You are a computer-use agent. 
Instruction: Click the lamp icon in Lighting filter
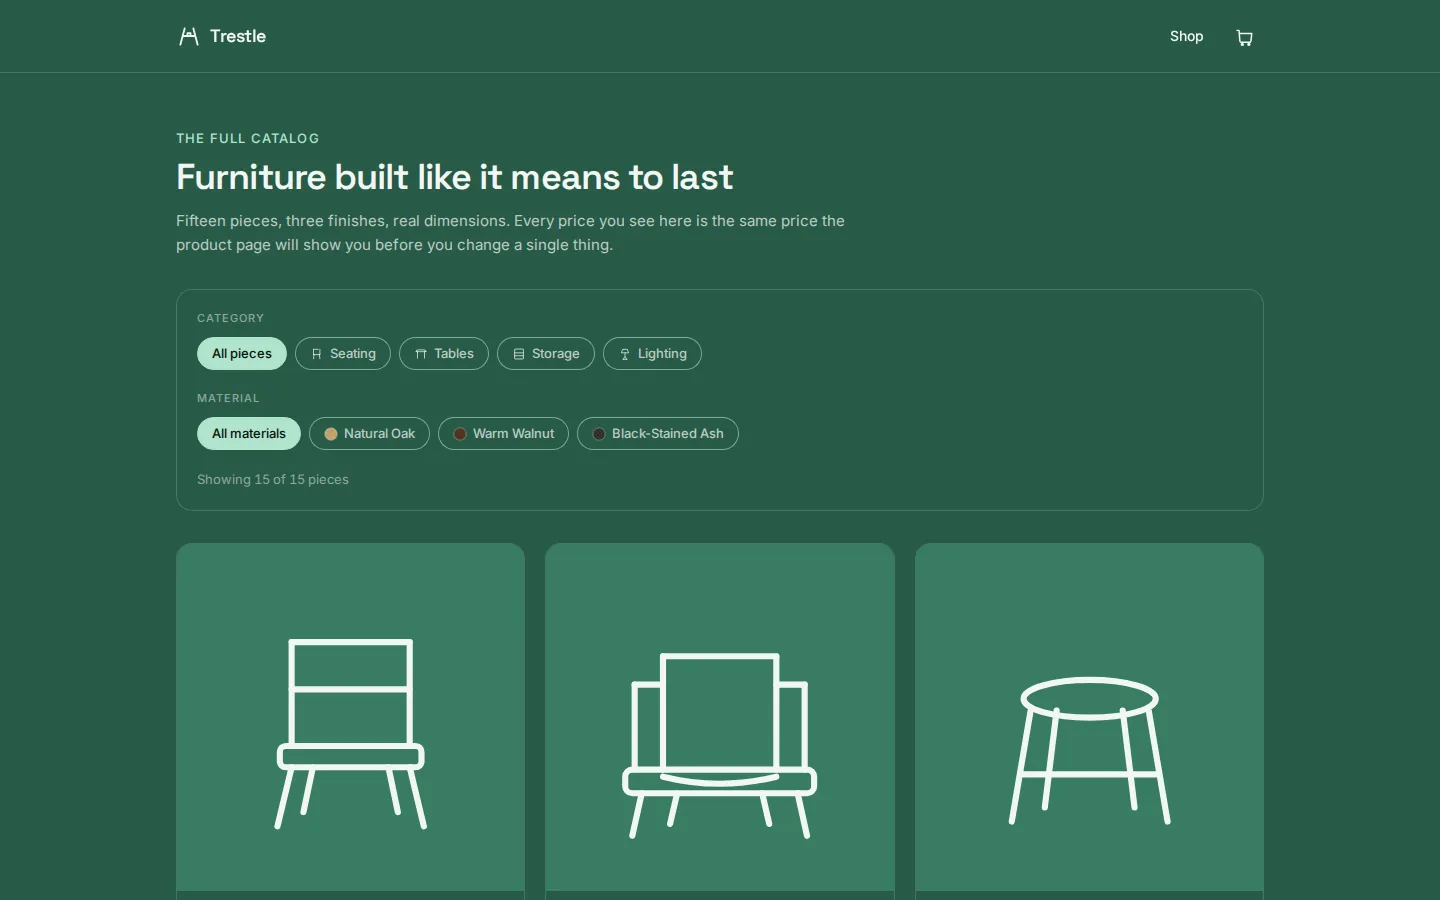[x=625, y=354]
